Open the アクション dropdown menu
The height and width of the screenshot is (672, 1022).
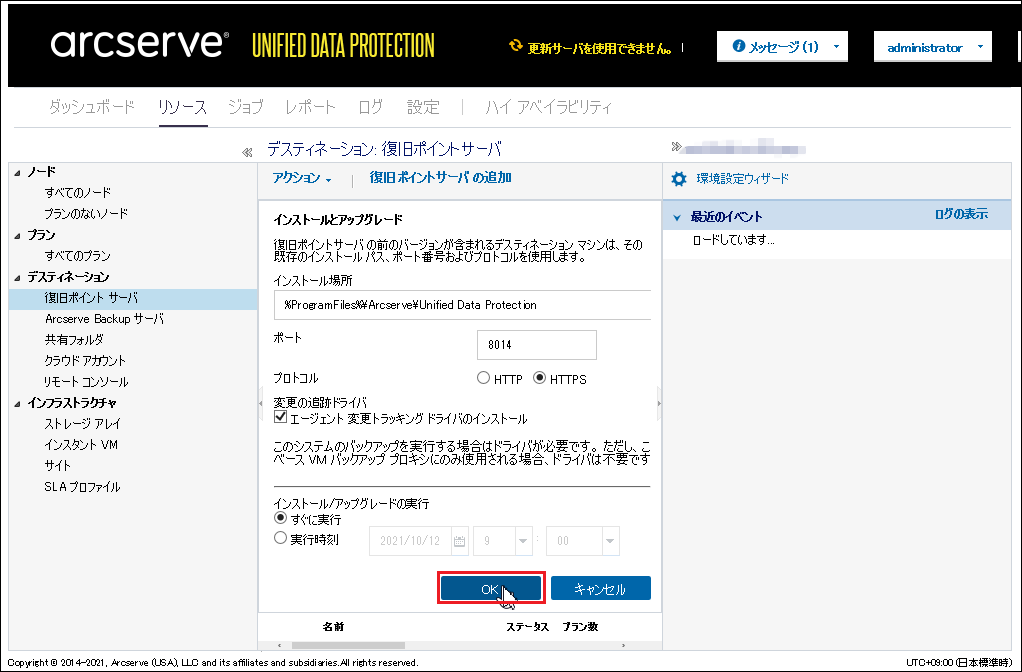(x=302, y=178)
